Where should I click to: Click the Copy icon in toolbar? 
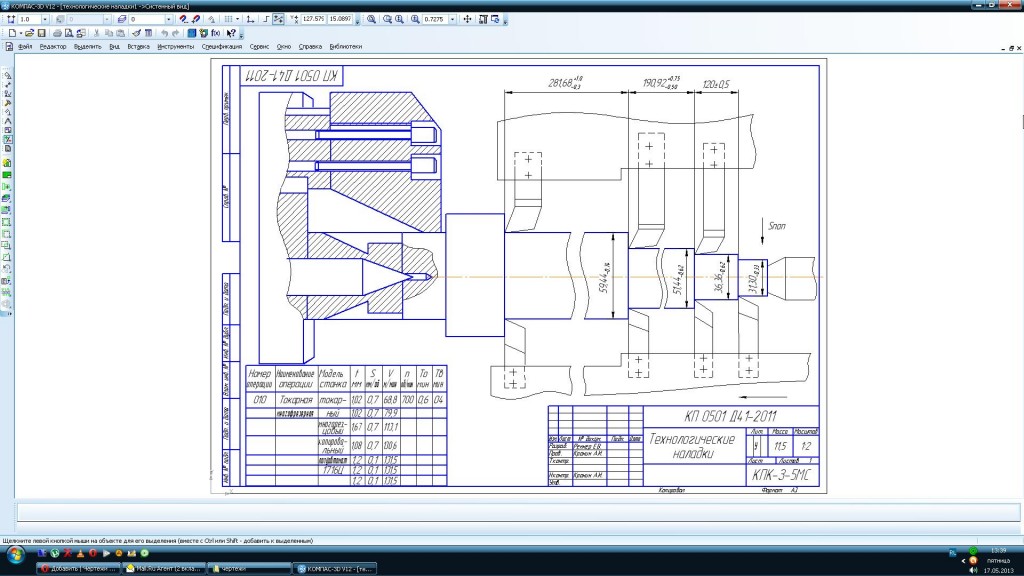pyautogui.click(x=108, y=33)
